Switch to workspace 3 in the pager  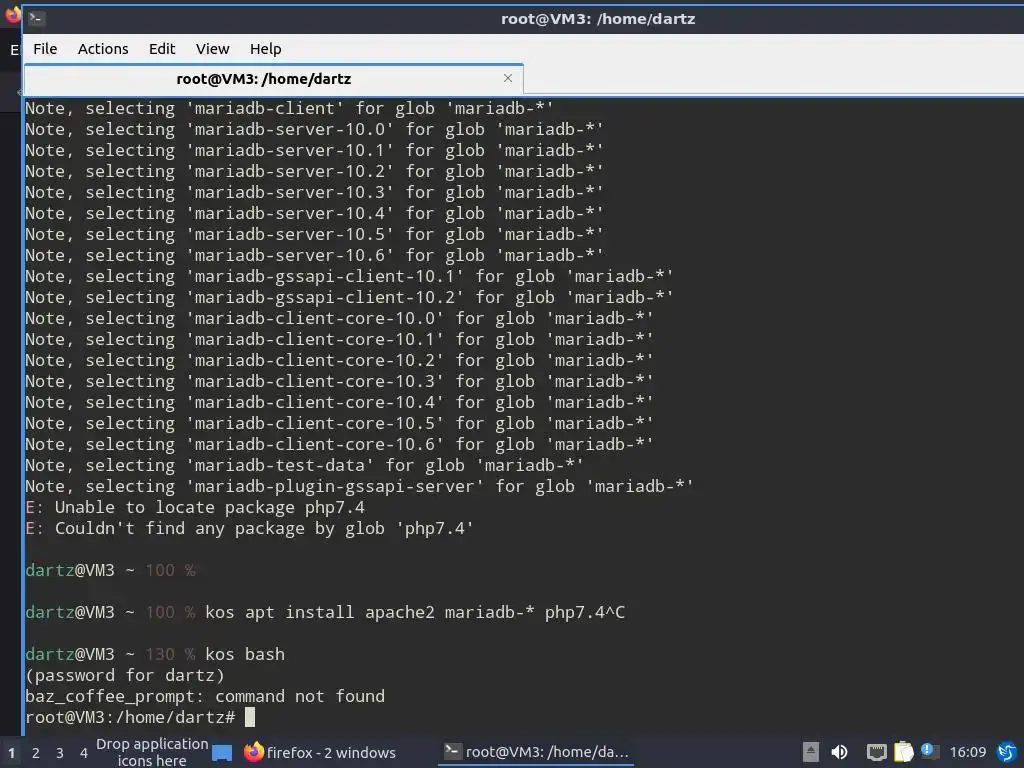[x=59, y=753]
